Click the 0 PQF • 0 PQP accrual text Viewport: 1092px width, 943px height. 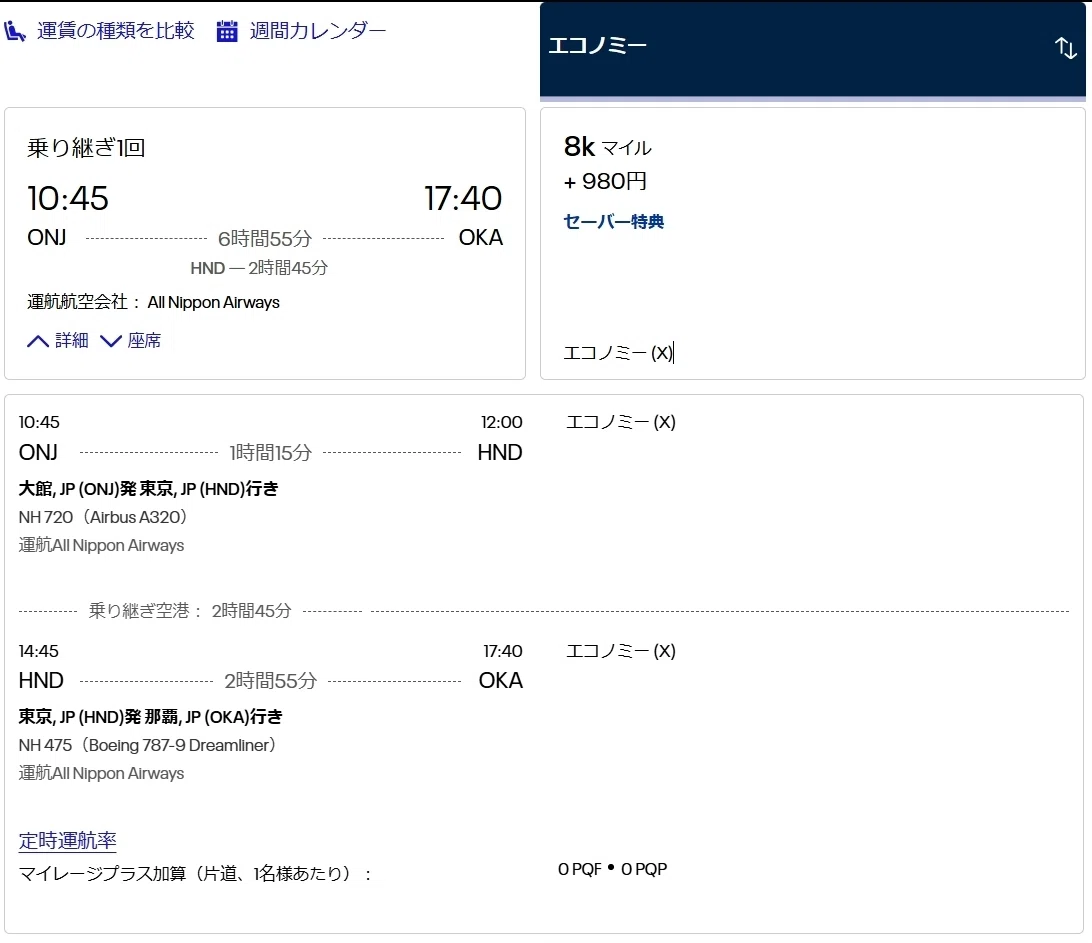[613, 869]
